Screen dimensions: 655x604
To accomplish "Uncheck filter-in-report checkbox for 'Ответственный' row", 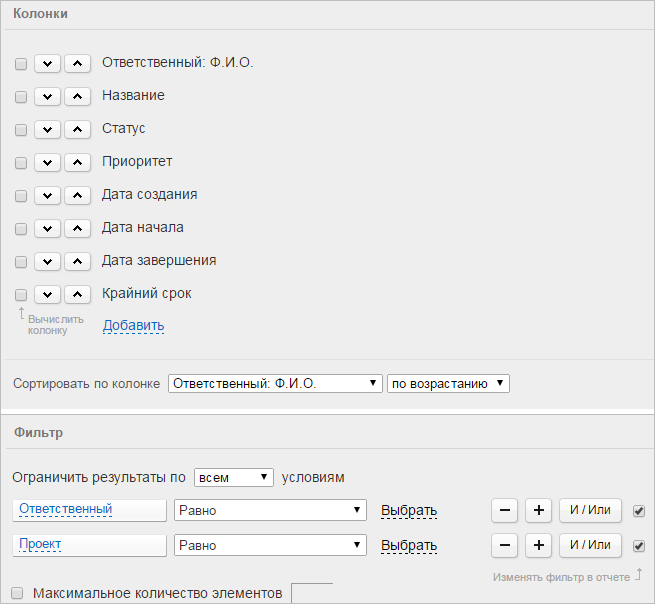I will pos(639,511).
